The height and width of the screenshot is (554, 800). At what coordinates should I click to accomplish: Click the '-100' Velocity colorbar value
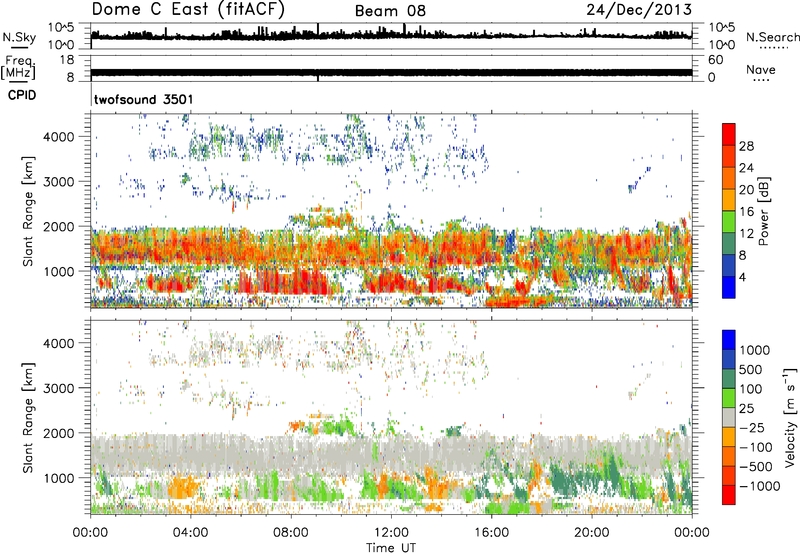756,447
